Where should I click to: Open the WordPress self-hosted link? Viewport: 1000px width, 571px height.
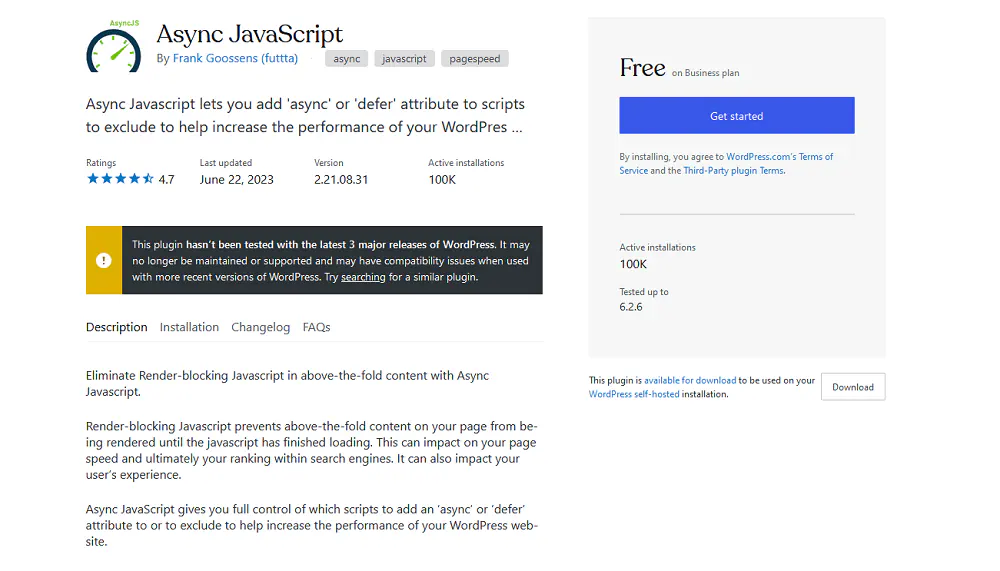pos(634,395)
